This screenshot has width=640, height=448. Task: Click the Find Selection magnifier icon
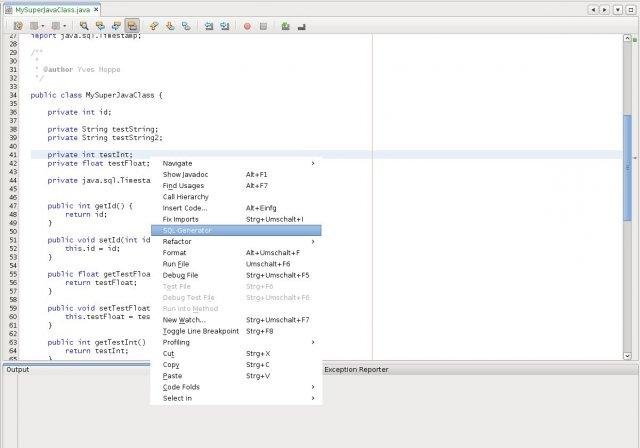coord(84,26)
